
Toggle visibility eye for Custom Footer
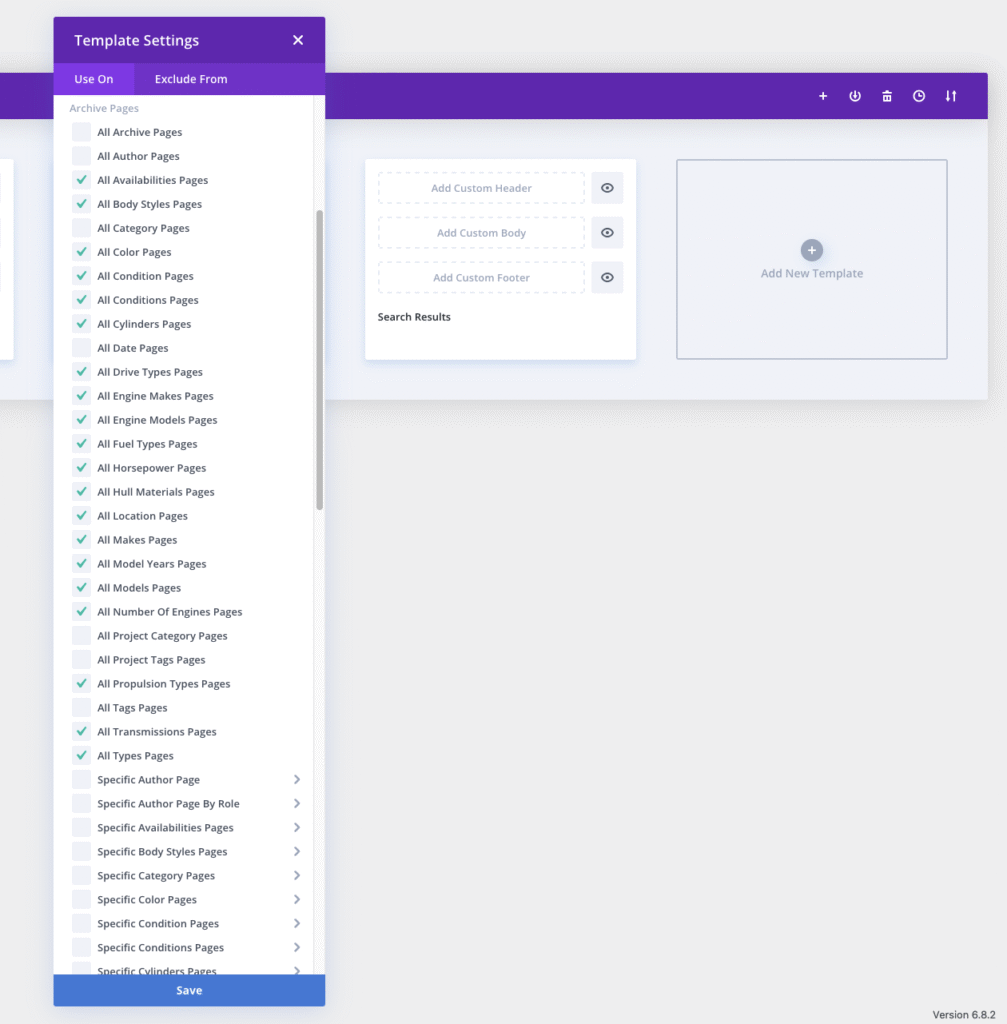click(x=607, y=278)
